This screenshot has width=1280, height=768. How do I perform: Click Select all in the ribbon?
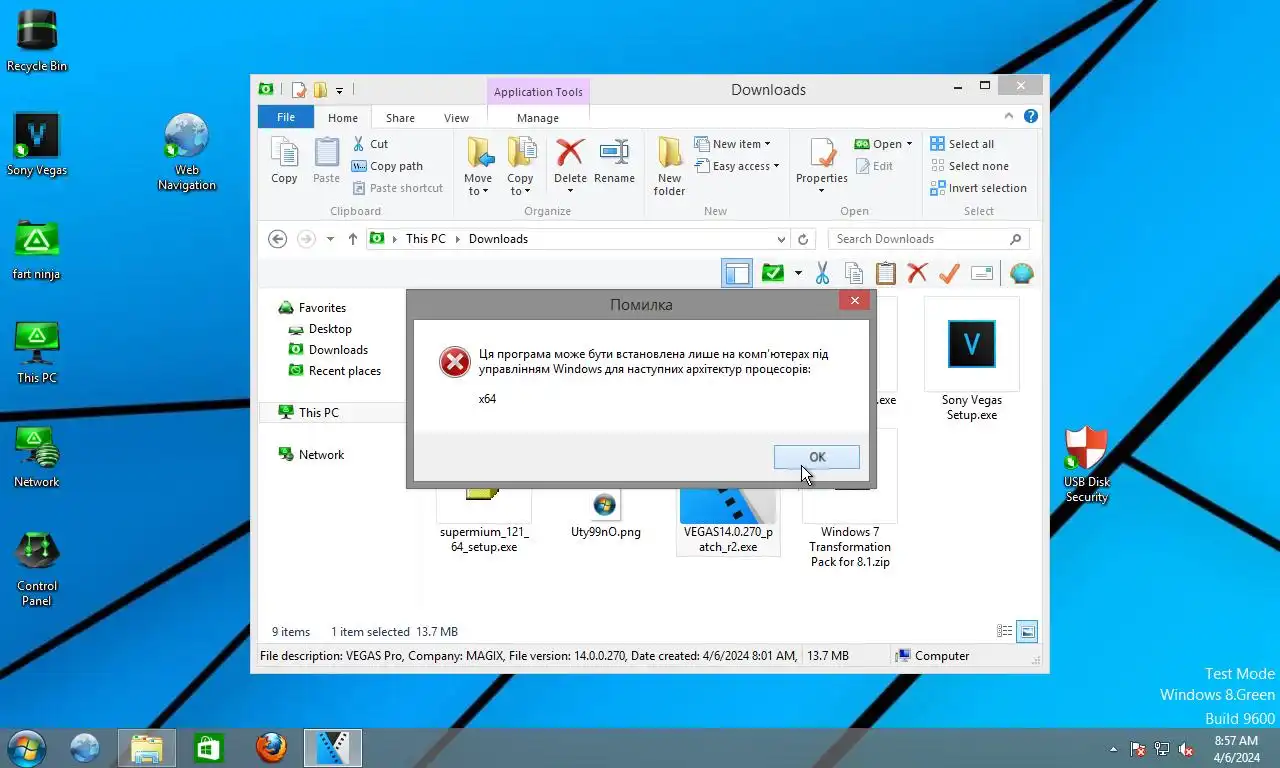[962, 144]
